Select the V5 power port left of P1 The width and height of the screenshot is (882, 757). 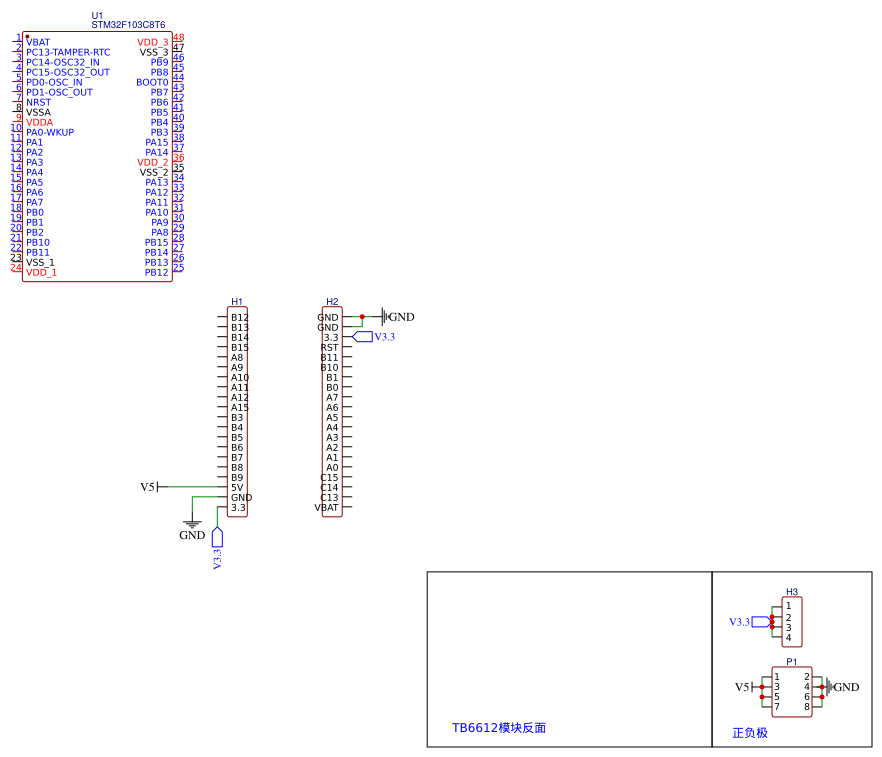743,687
